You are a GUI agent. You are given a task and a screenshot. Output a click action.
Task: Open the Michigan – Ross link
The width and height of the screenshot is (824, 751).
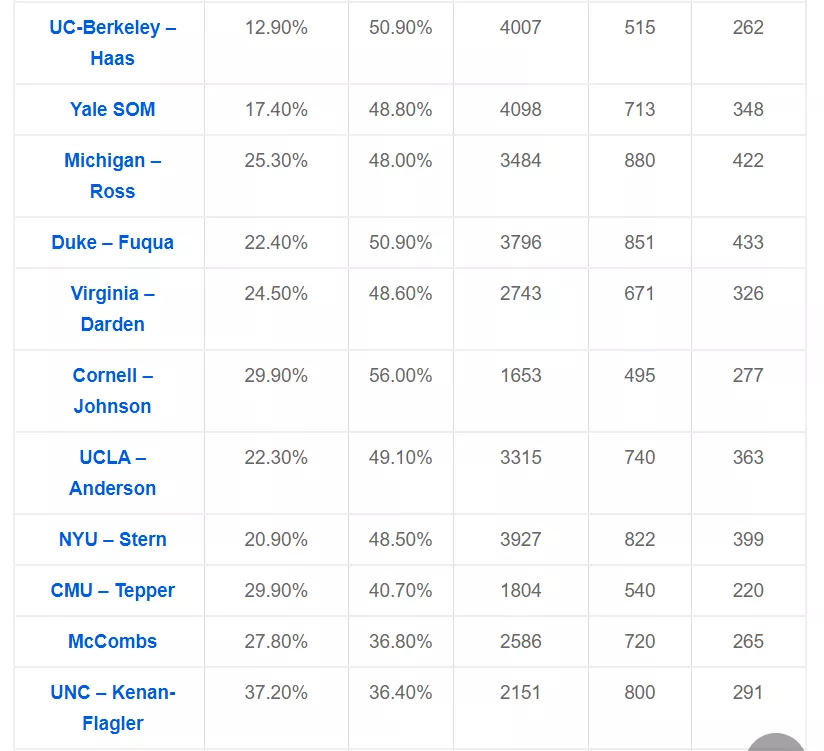click(x=112, y=176)
